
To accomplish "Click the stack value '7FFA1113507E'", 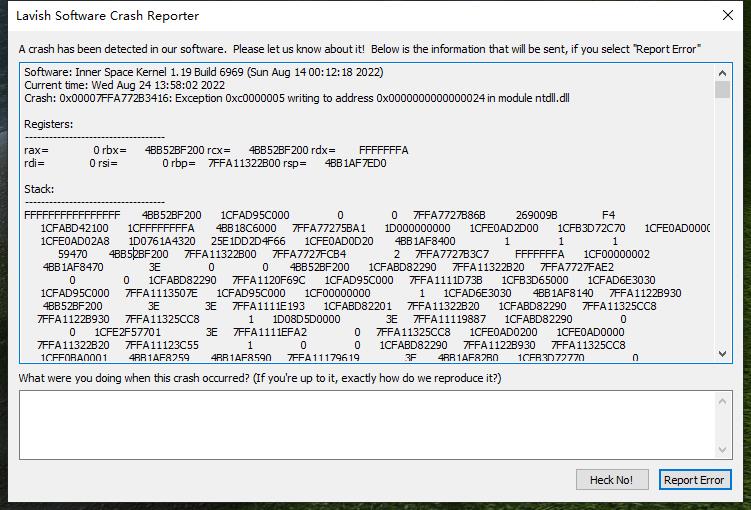I will 161,293.
